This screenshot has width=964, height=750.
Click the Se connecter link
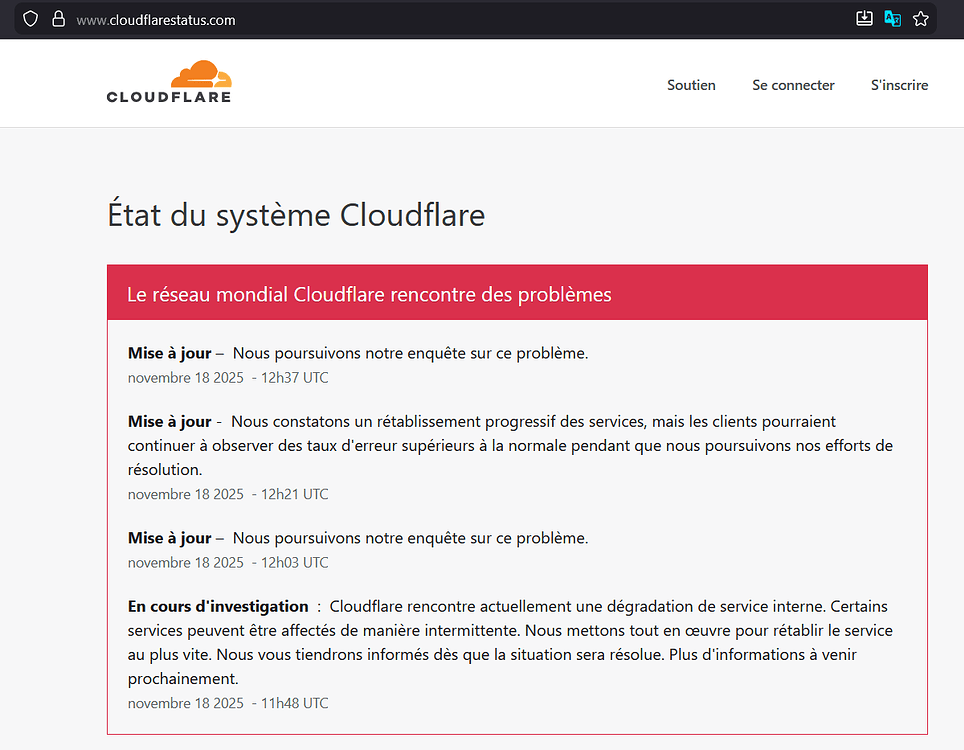point(793,85)
